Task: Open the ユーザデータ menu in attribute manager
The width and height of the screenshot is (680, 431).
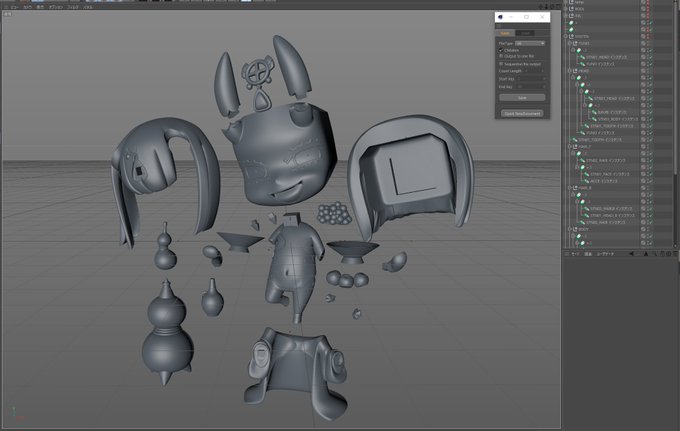Action: pos(605,254)
